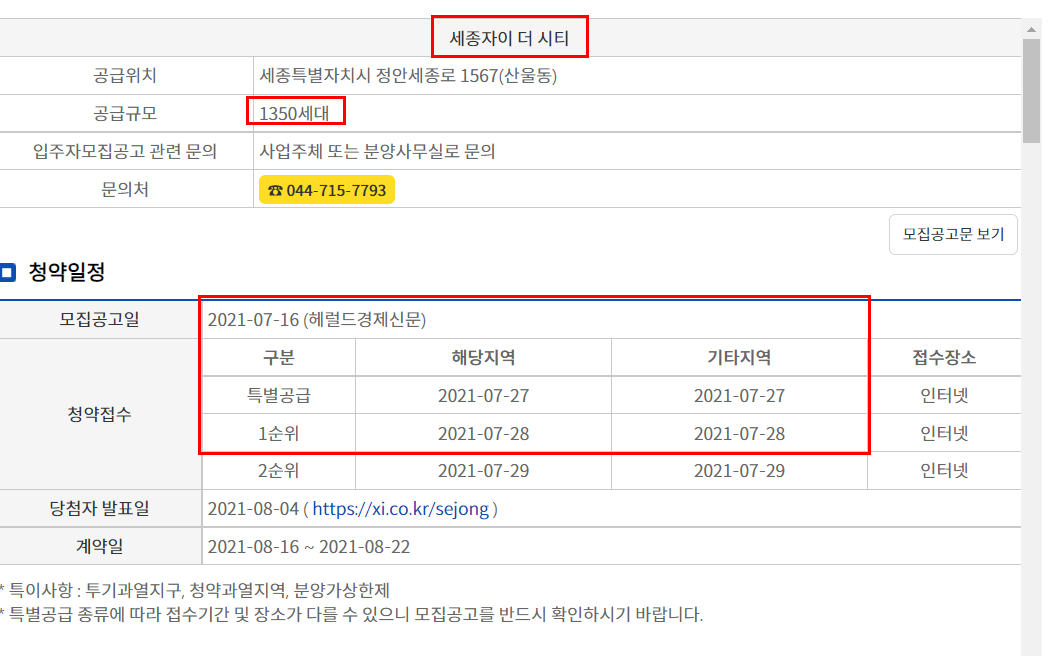
Task: Select 2순위 해당지역 date 2021-07-29
Action: point(483,471)
